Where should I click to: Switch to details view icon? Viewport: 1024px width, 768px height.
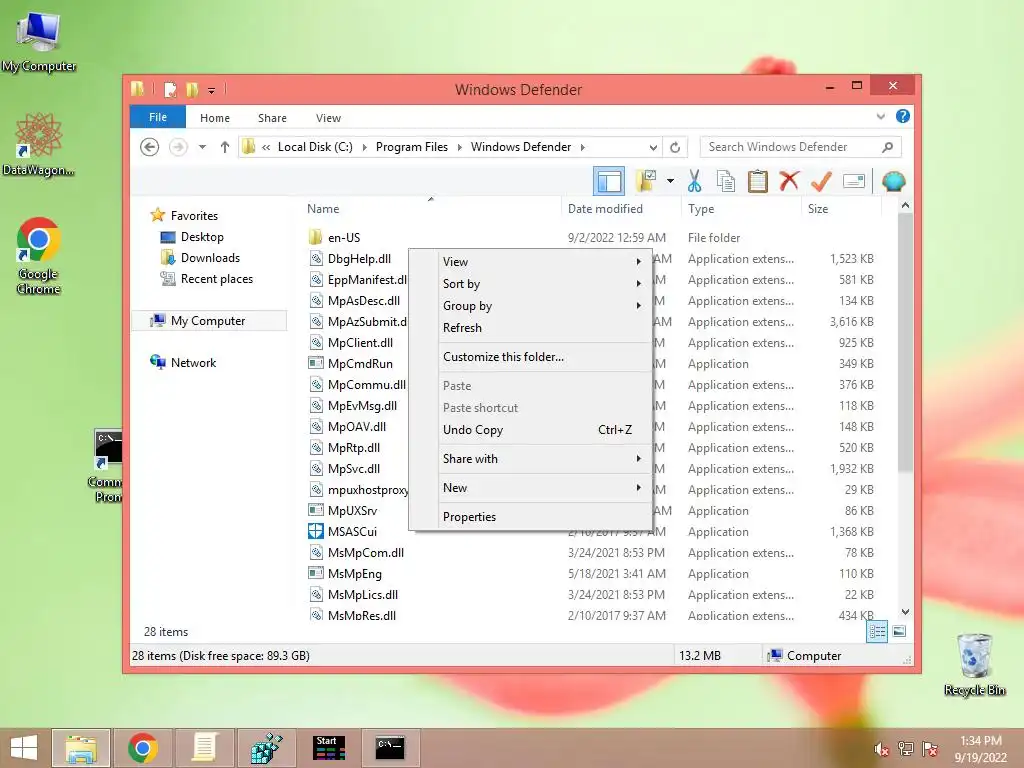877,632
